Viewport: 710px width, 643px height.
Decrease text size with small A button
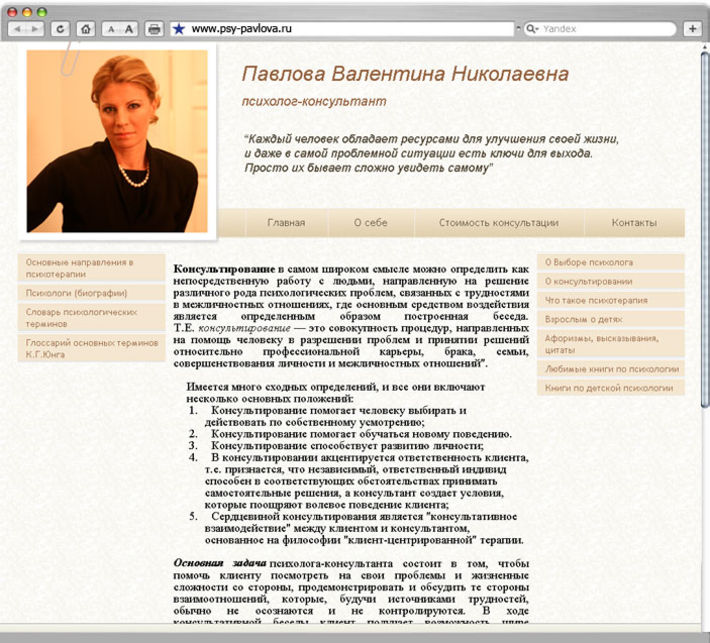(111, 29)
